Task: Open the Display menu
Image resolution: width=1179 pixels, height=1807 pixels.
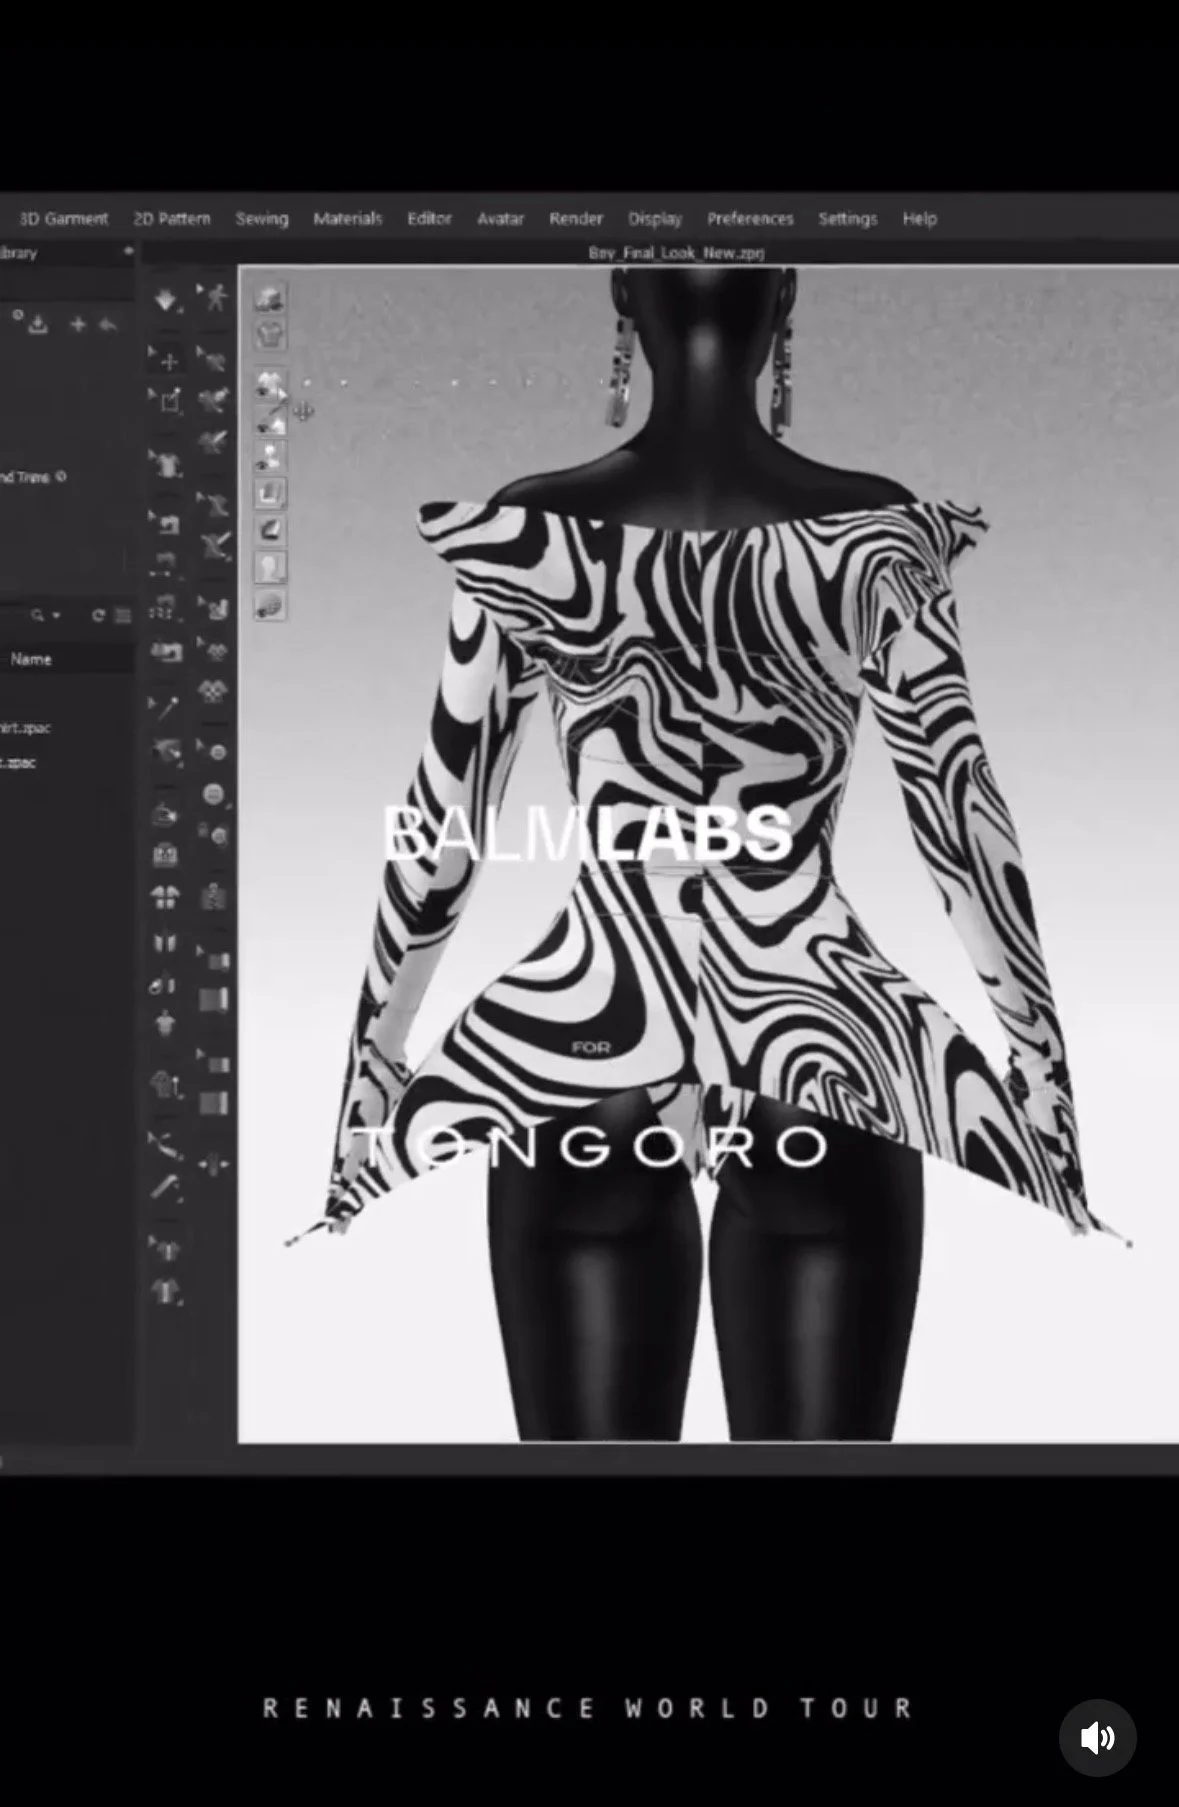Action: (655, 218)
